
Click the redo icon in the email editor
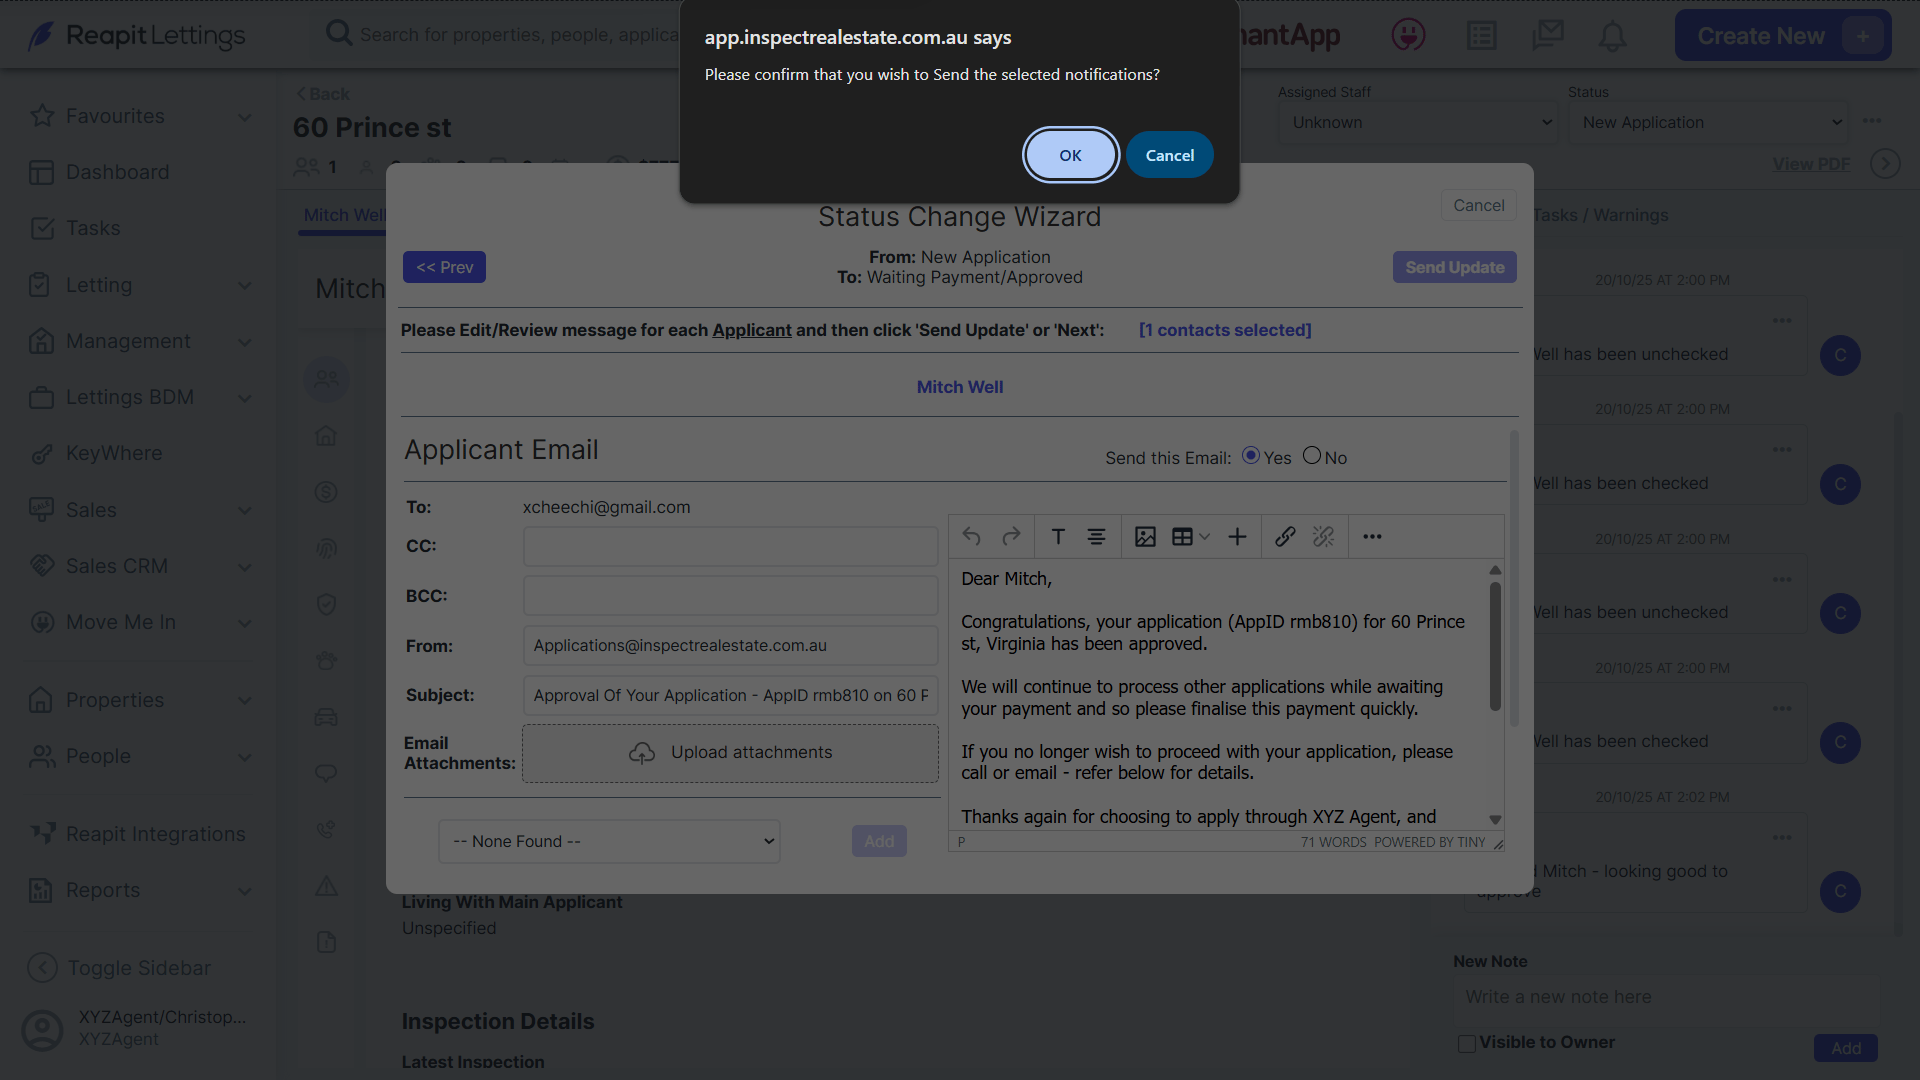tap(1011, 536)
